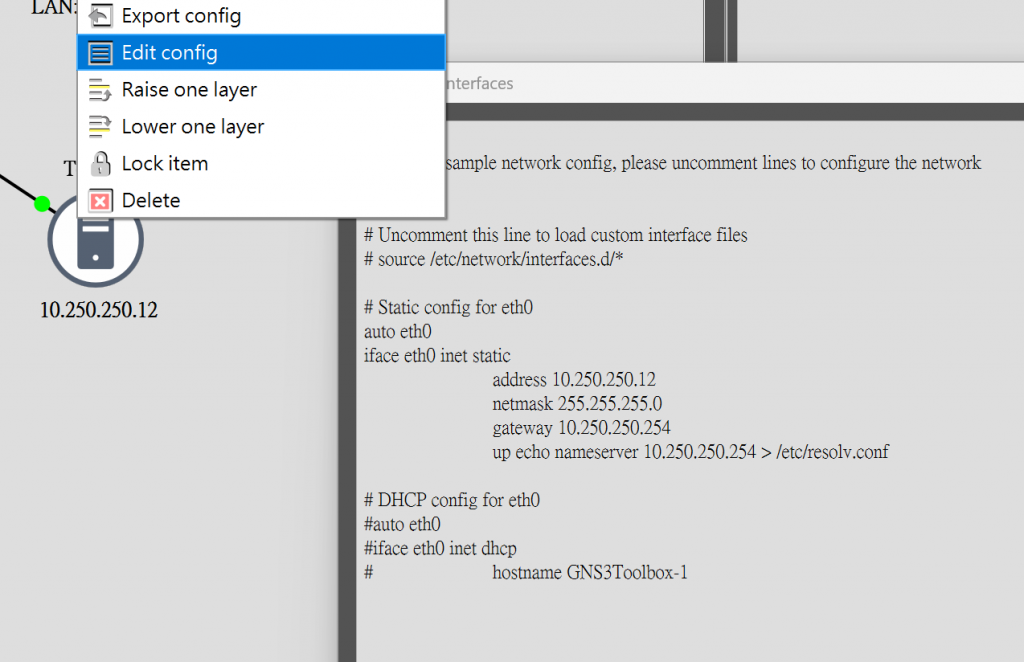Click the 'Uncomment this line to load' comment
This screenshot has height=662, width=1024.
pyautogui.click(x=556, y=235)
